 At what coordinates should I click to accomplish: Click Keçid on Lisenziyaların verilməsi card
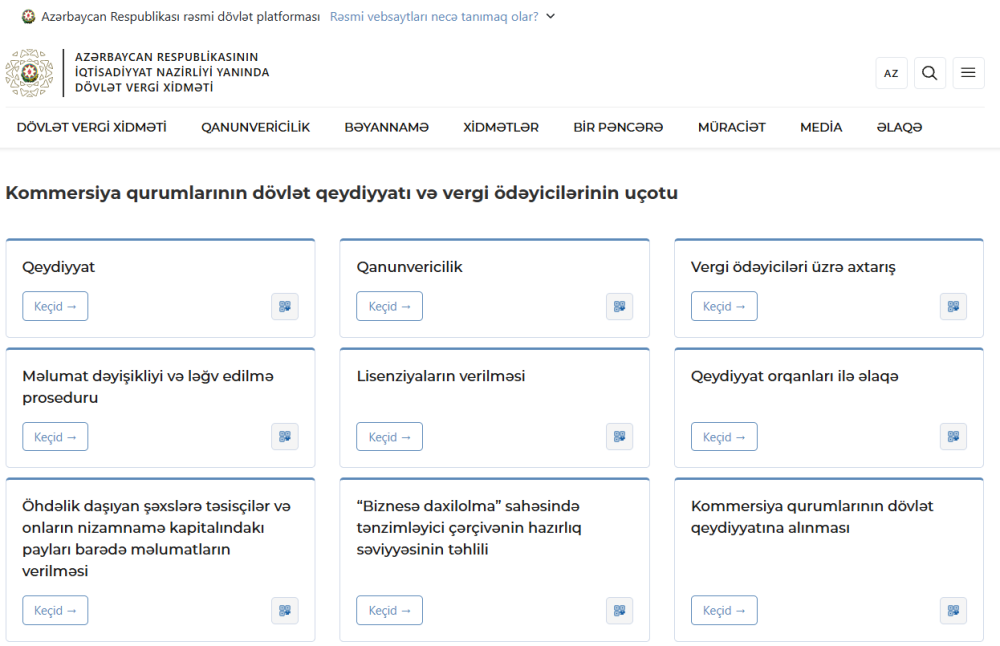[390, 437]
